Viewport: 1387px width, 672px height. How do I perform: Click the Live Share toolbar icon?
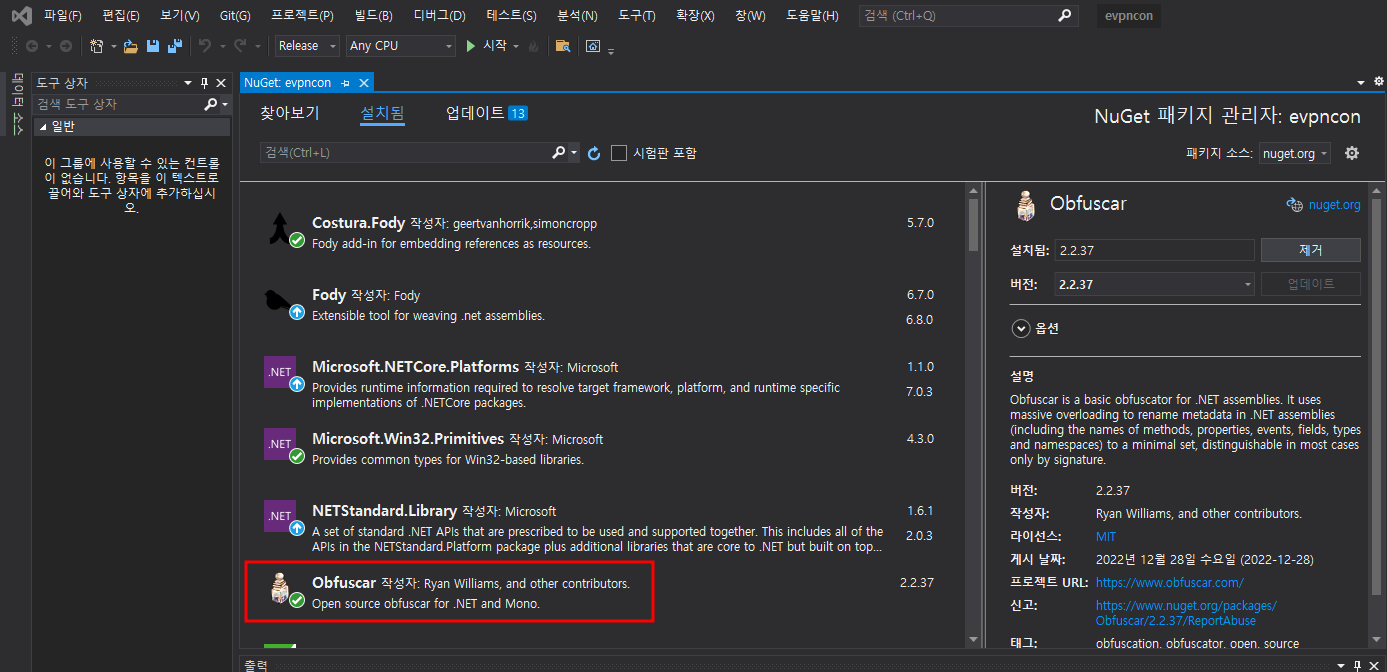click(593, 46)
